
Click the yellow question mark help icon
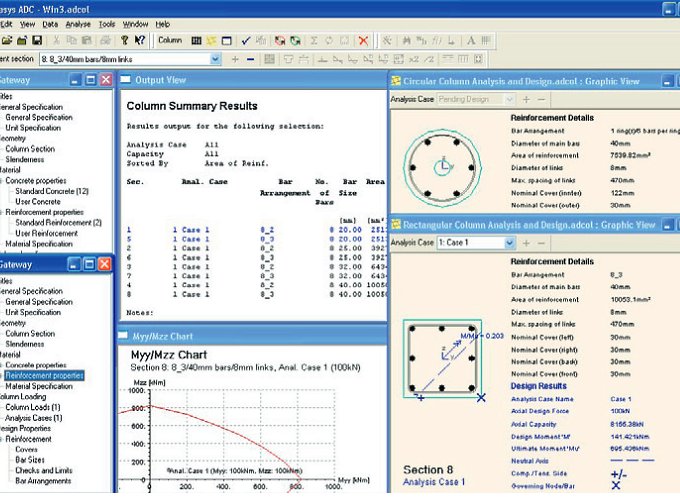coord(124,41)
